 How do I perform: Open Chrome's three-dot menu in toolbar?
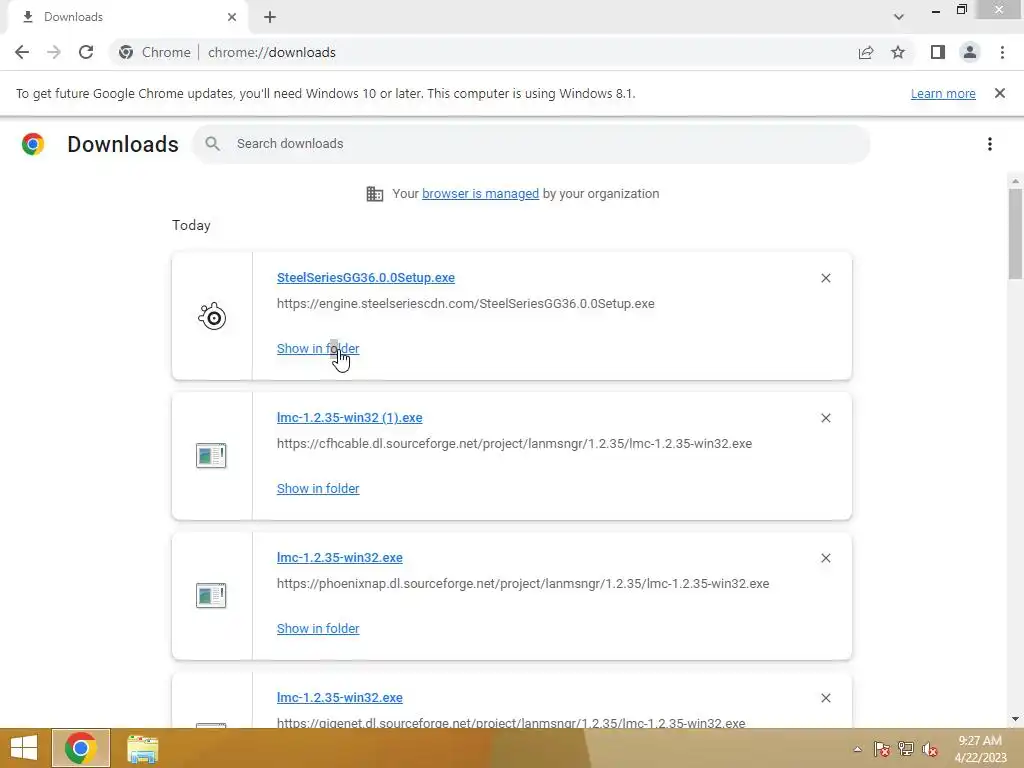click(1002, 52)
